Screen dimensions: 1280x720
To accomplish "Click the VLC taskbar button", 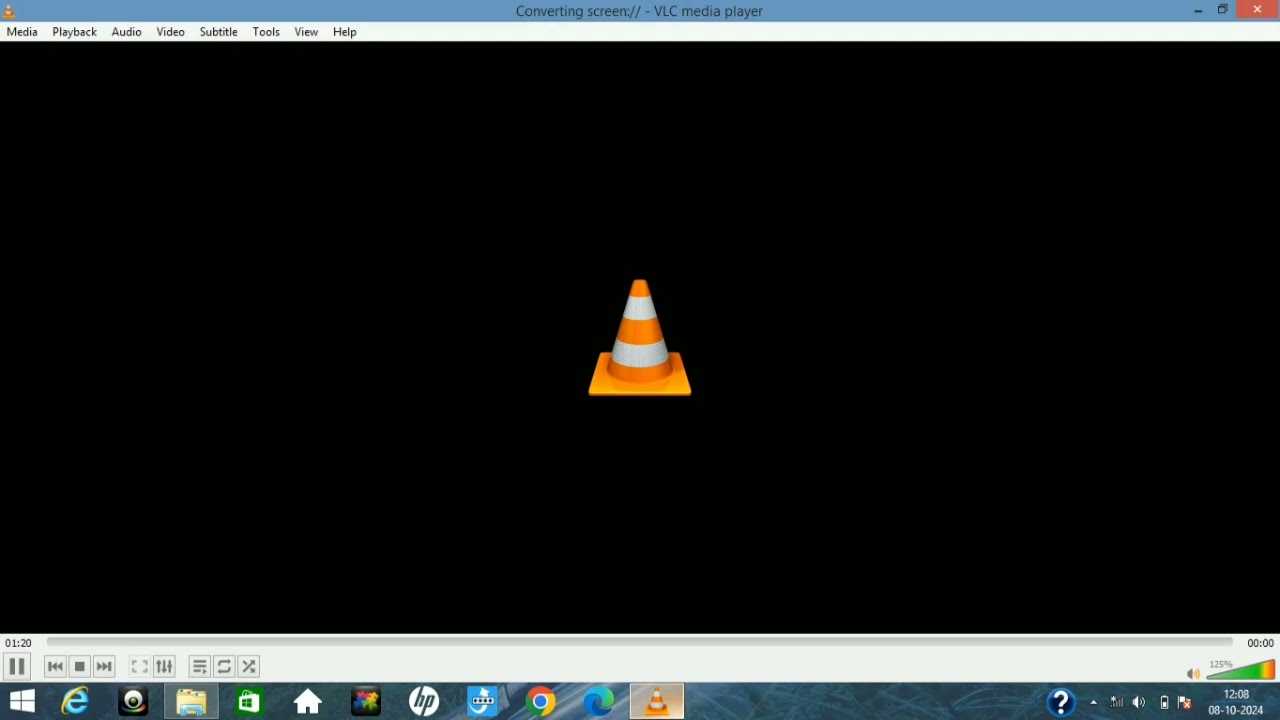I will tap(657, 702).
